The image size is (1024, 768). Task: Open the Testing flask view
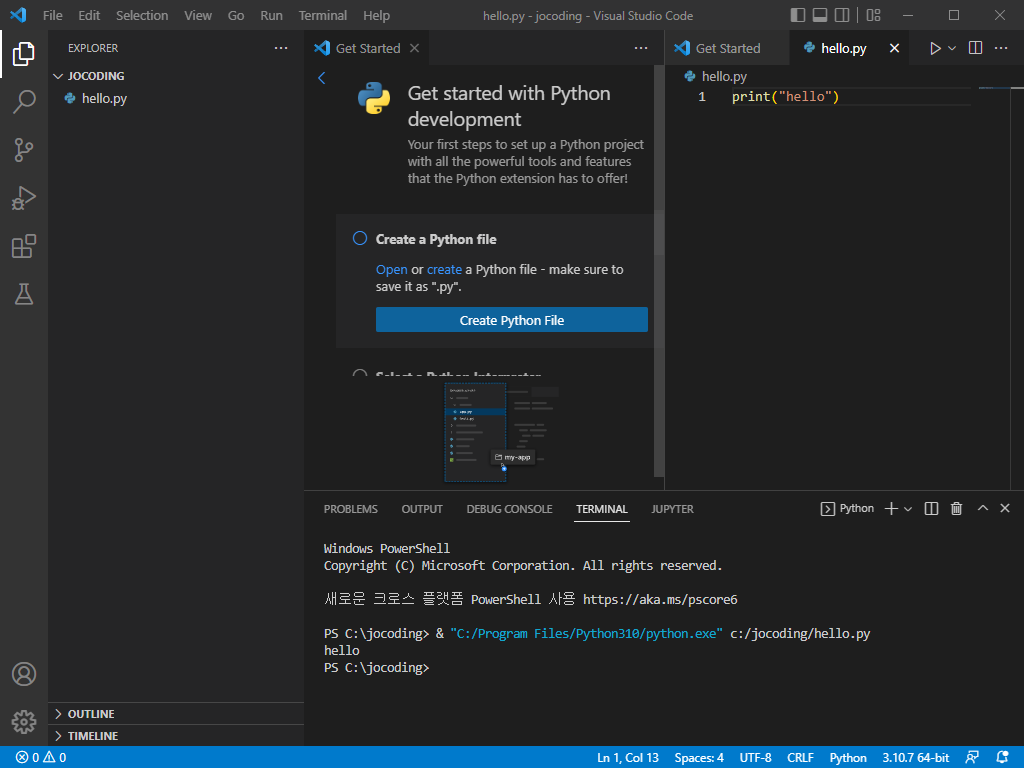tap(24, 294)
